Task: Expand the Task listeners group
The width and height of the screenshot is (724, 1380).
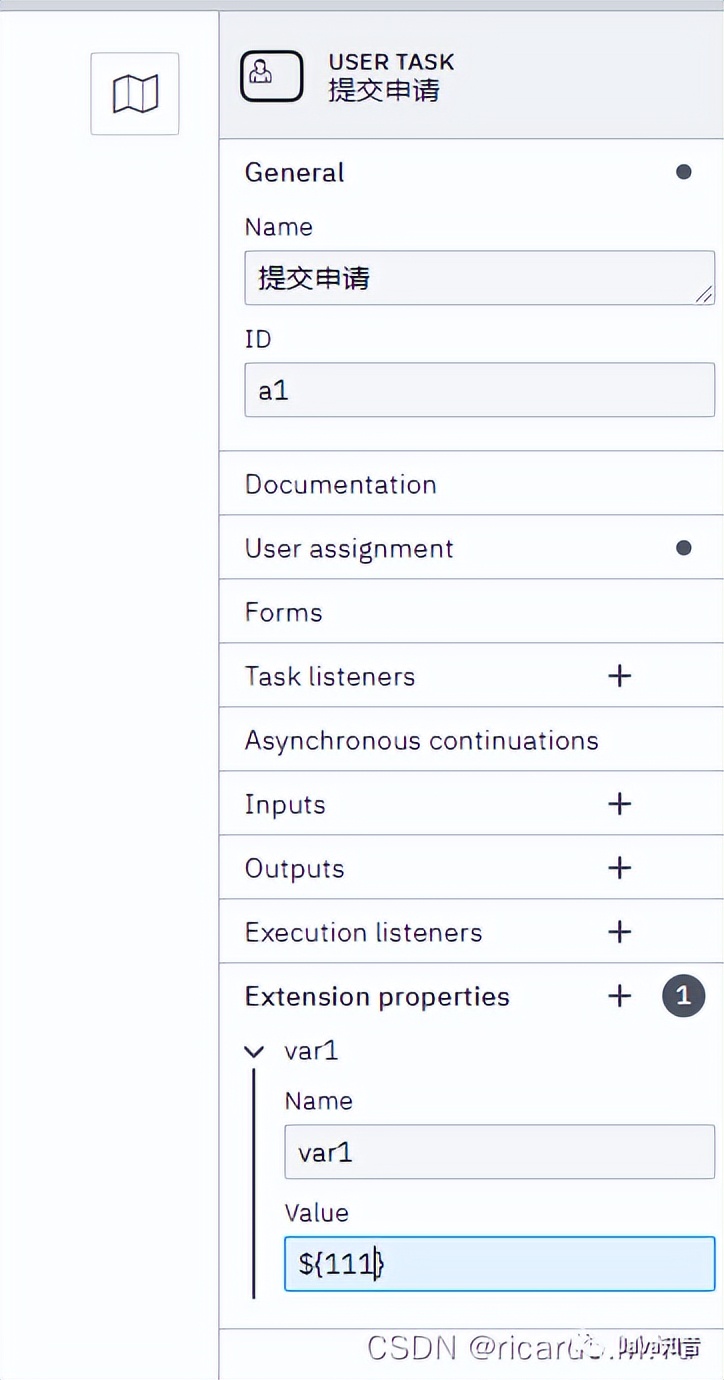Action: (330, 677)
